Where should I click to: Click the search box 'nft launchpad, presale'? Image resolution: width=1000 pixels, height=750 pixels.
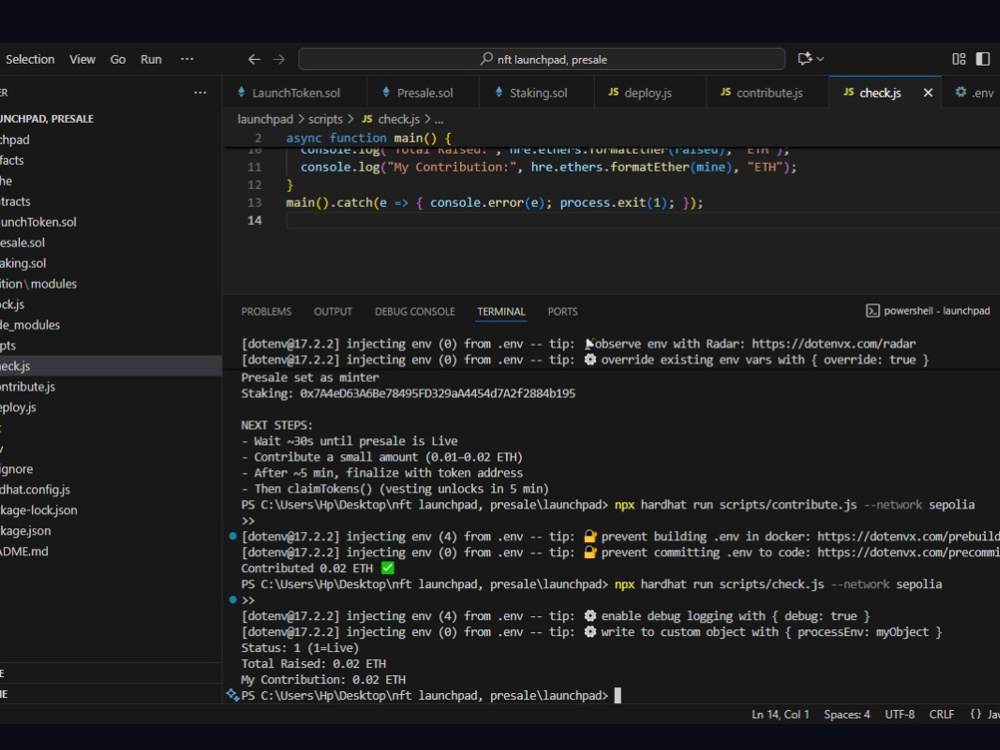(x=541, y=59)
